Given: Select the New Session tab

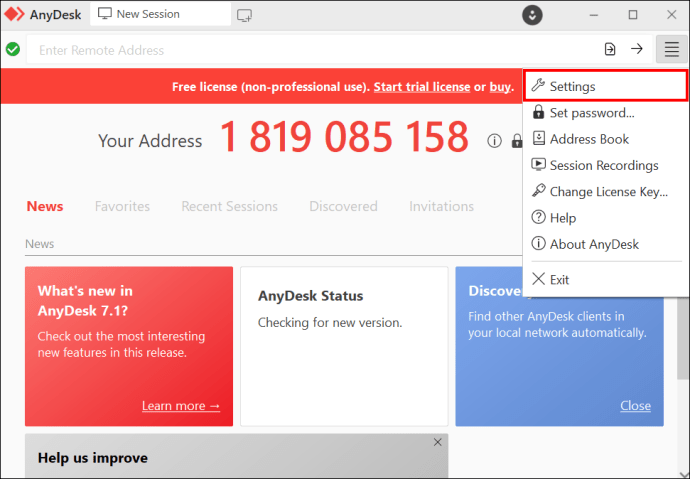Looking at the screenshot, I should [x=160, y=15].
